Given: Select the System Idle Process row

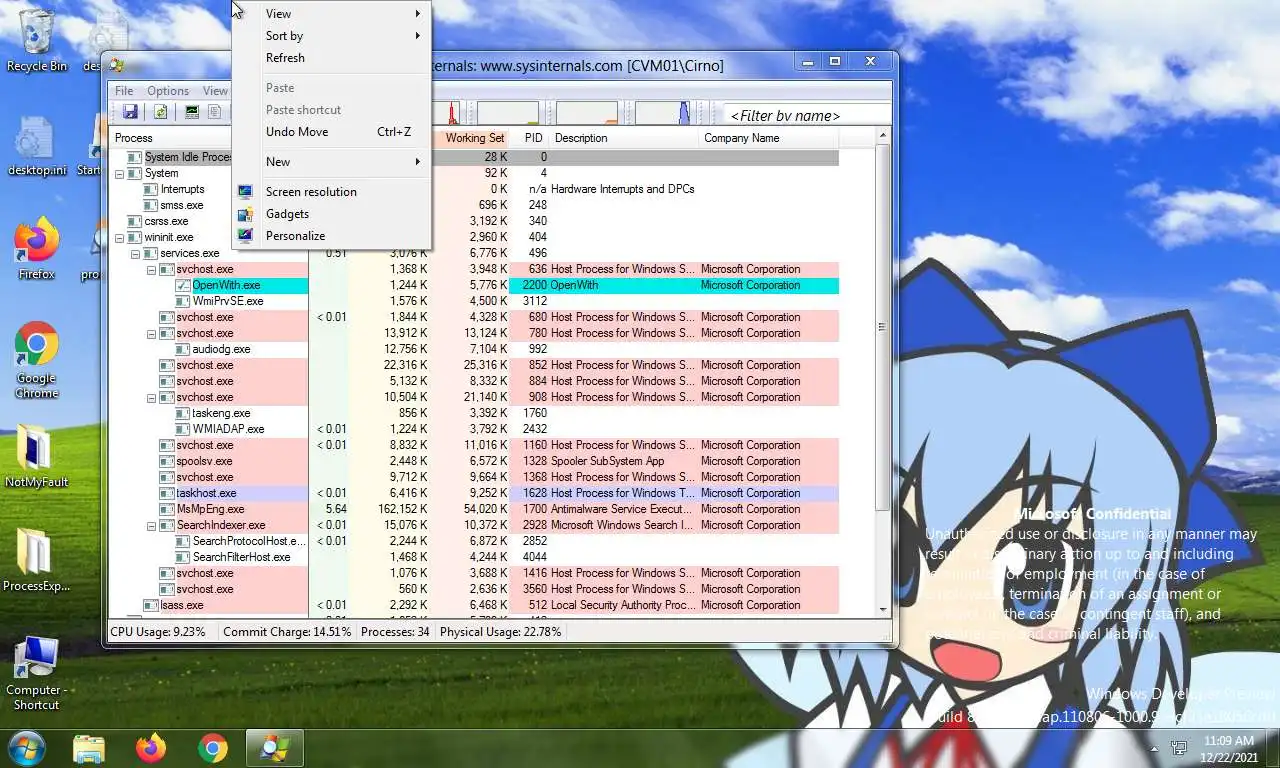Looking at the screenshot, I should point(474,157).
